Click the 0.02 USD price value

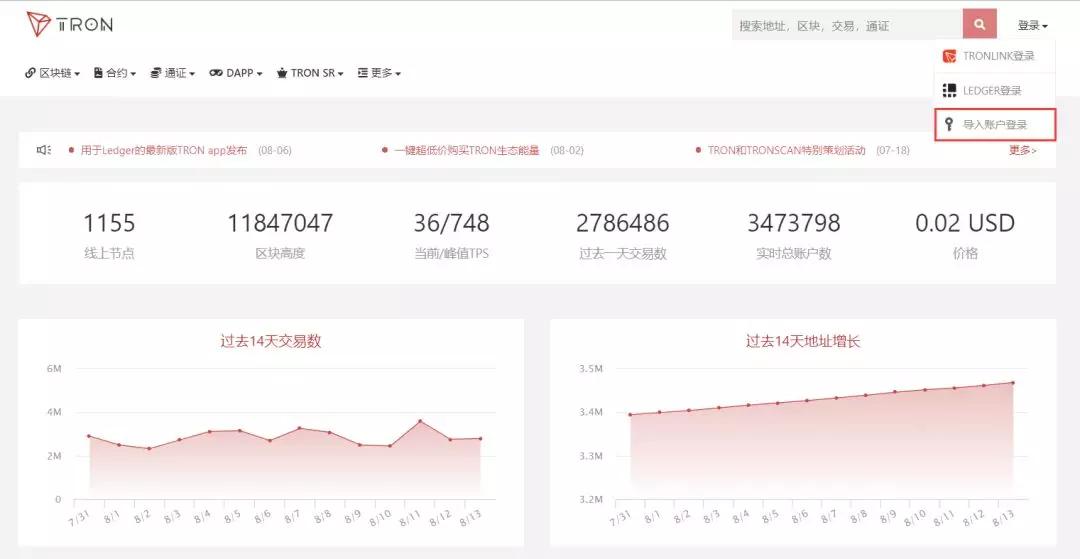click(x=965, y=223)
